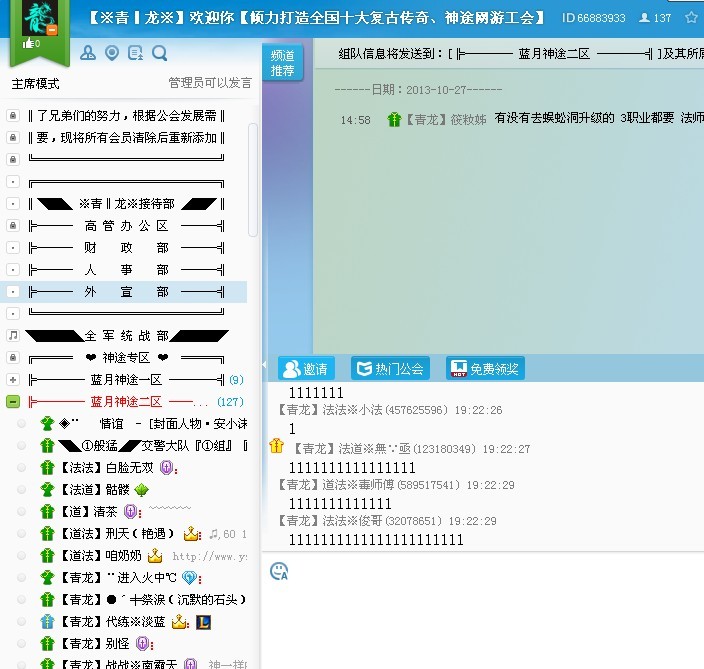Image resolution: width=704 pixels, height=669 pixels.
Task: Click the yellow vest icon beside 法道※無∵亟
Action: [277, 446]
